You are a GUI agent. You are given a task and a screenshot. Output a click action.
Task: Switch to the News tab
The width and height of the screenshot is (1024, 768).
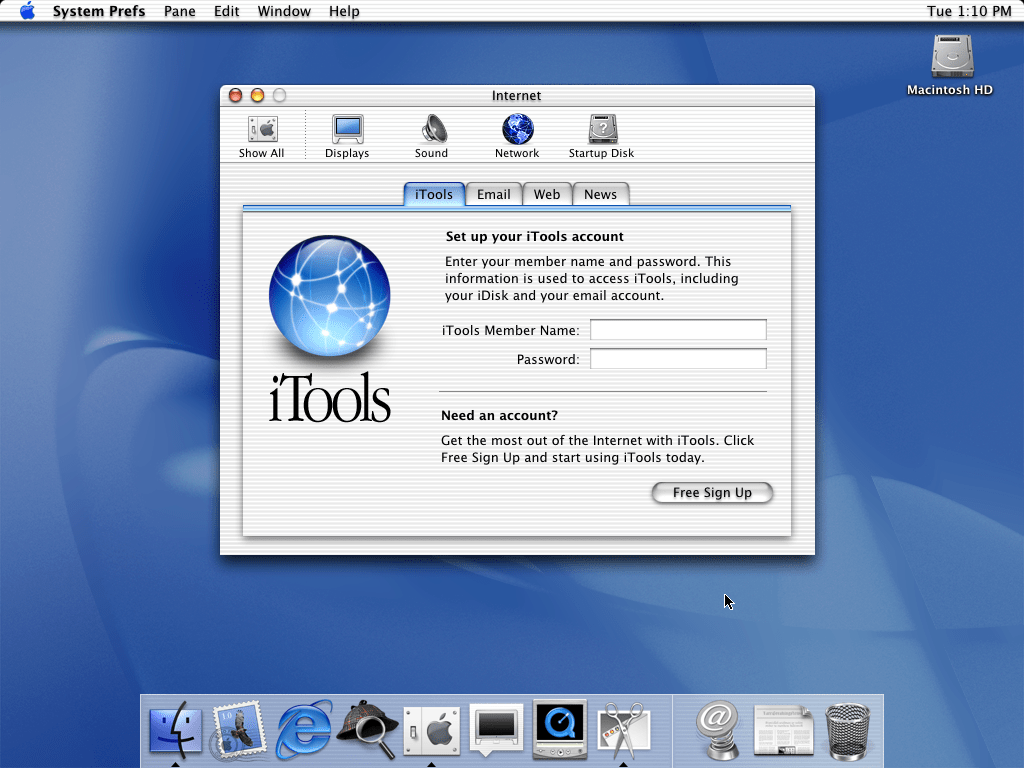click(601, 194)
